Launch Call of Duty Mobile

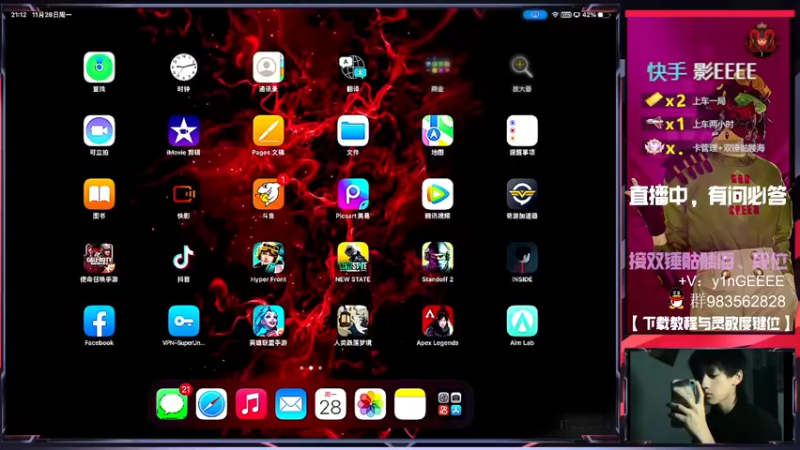click(99, 258)
